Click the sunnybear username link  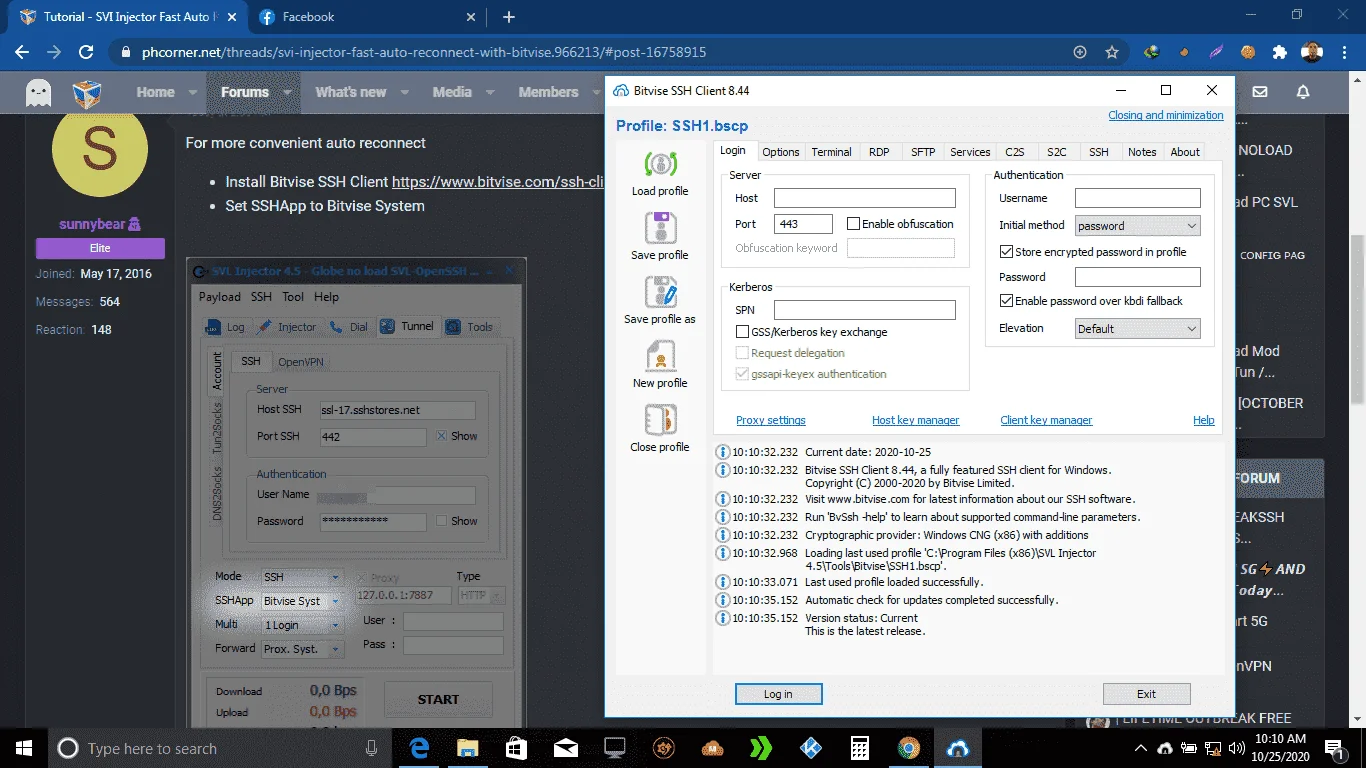[92, 224]
